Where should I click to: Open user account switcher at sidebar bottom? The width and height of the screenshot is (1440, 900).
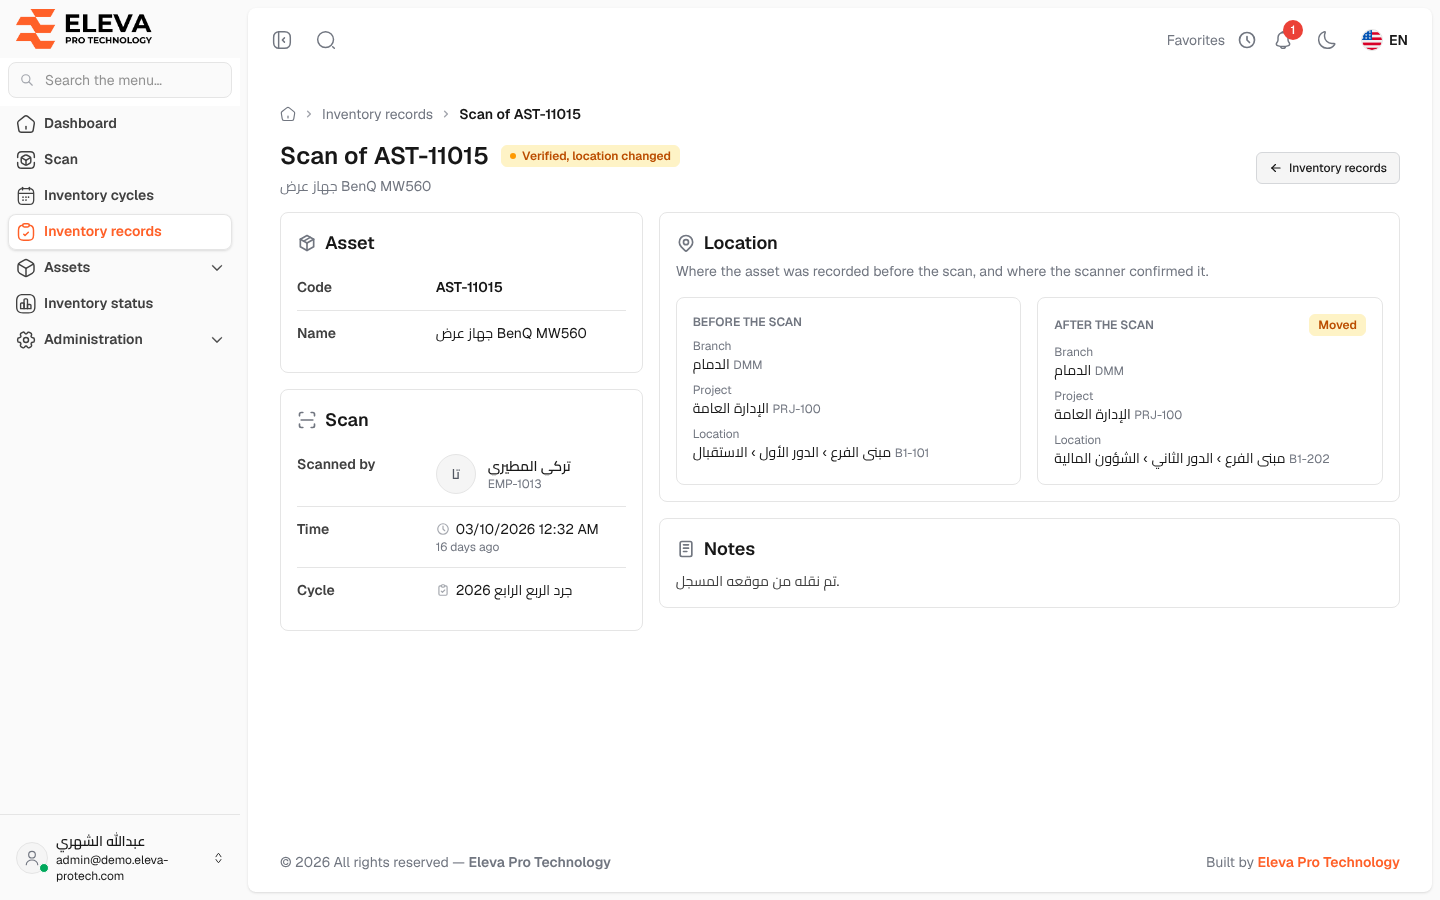coord(120,858)
